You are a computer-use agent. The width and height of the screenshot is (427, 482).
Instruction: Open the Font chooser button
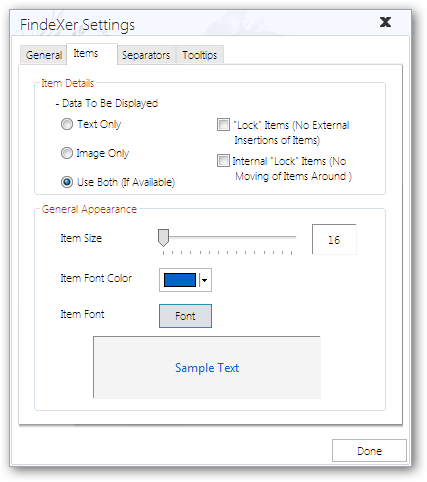pyautogui.click(x=185, y=316)
